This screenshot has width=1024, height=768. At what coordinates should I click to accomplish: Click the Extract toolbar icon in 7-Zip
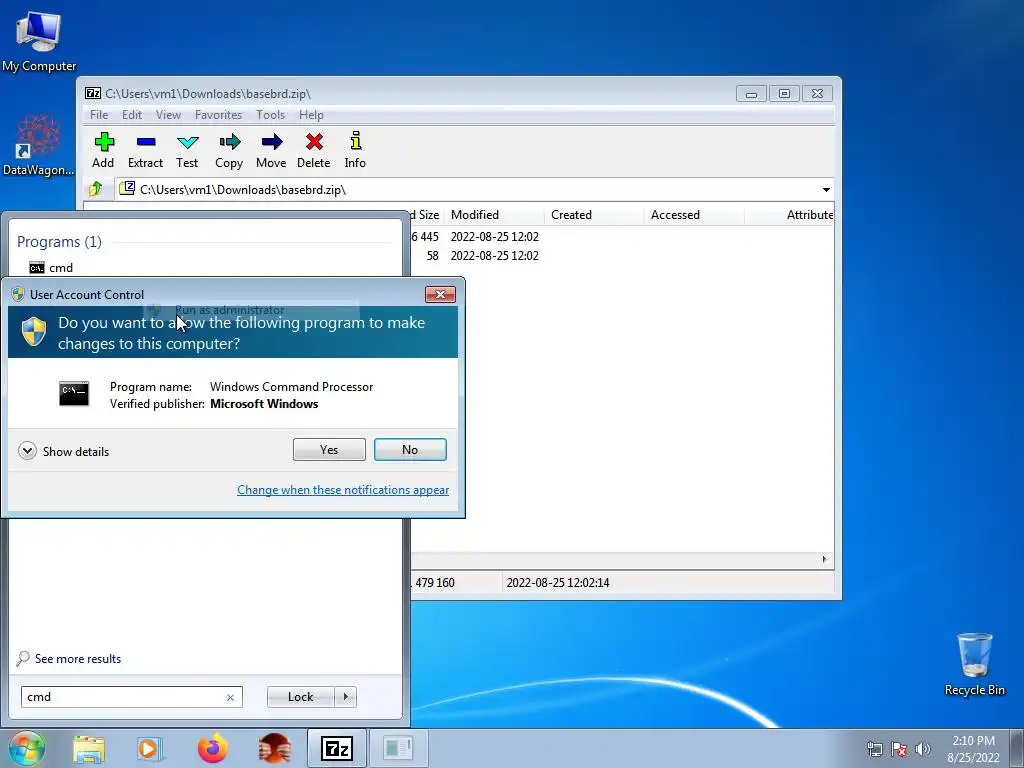[145, 150]
